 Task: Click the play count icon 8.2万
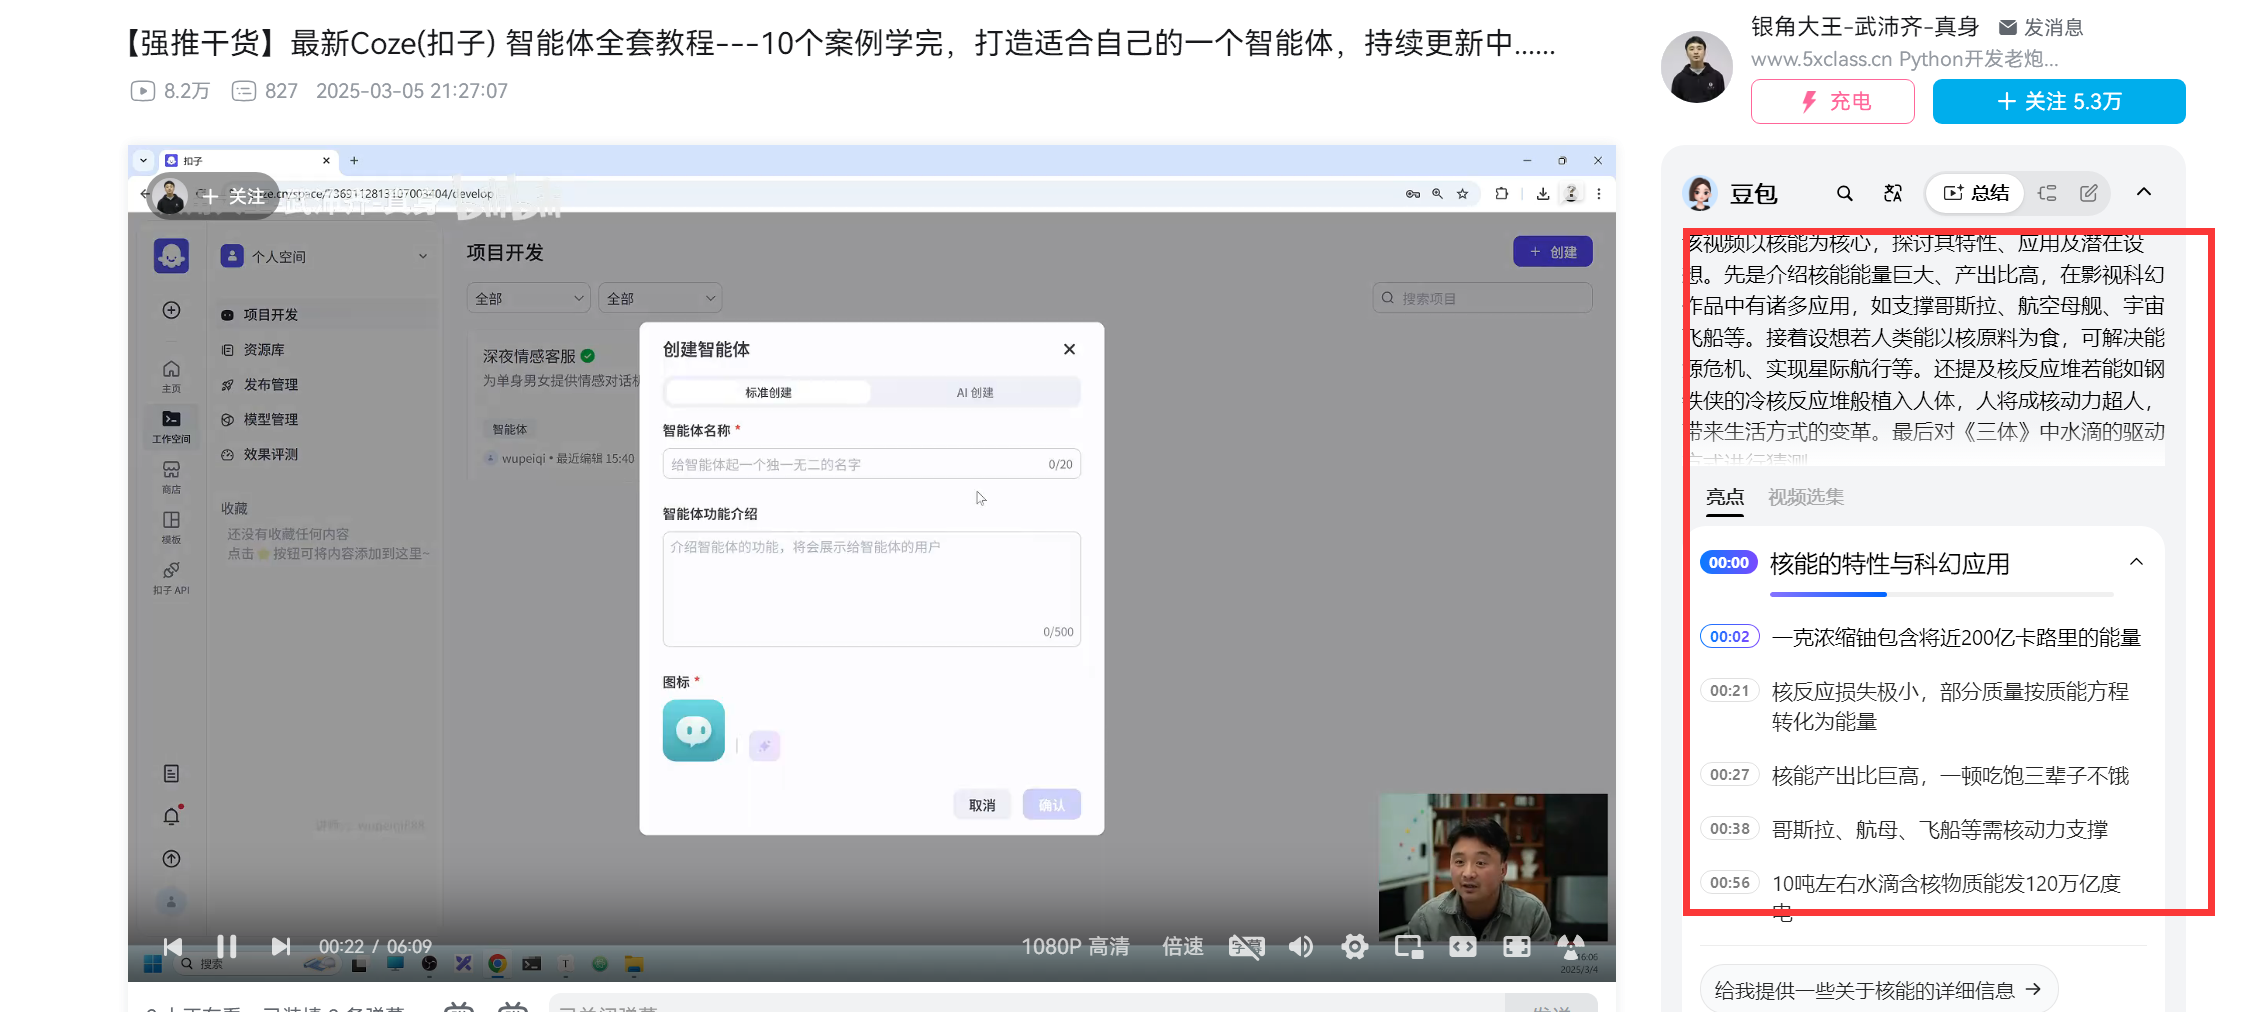(143, 91)
